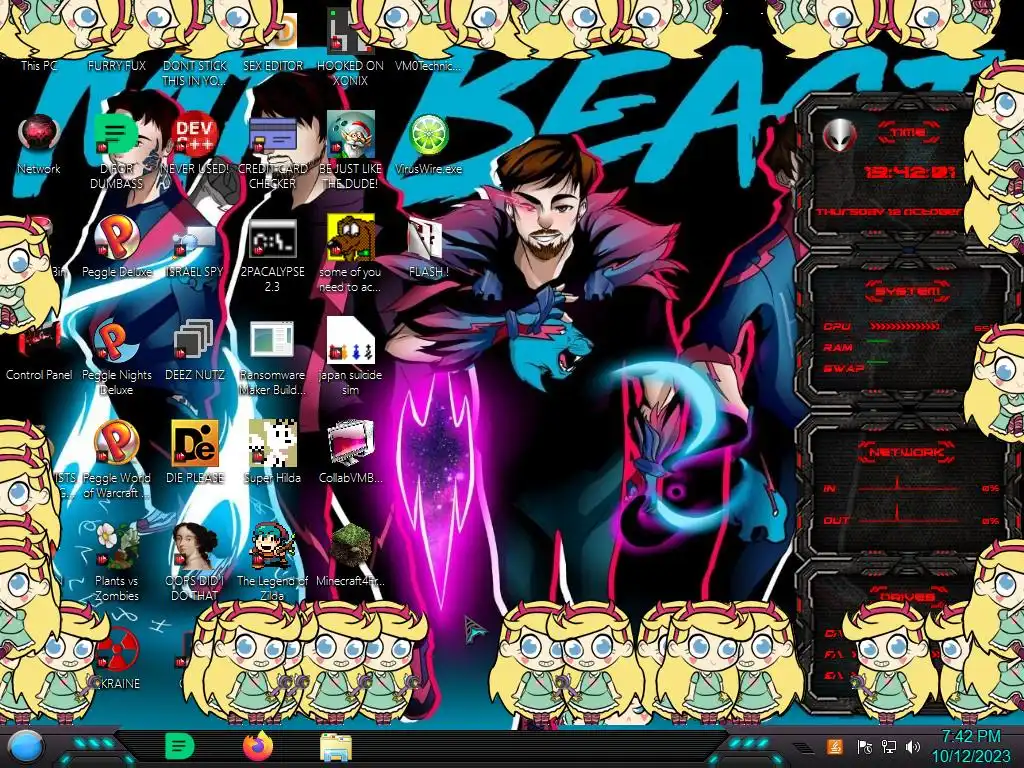Click the SYSTEM gadget header
This screenshot has width=1024, height=768.
(x=908, y=291)
